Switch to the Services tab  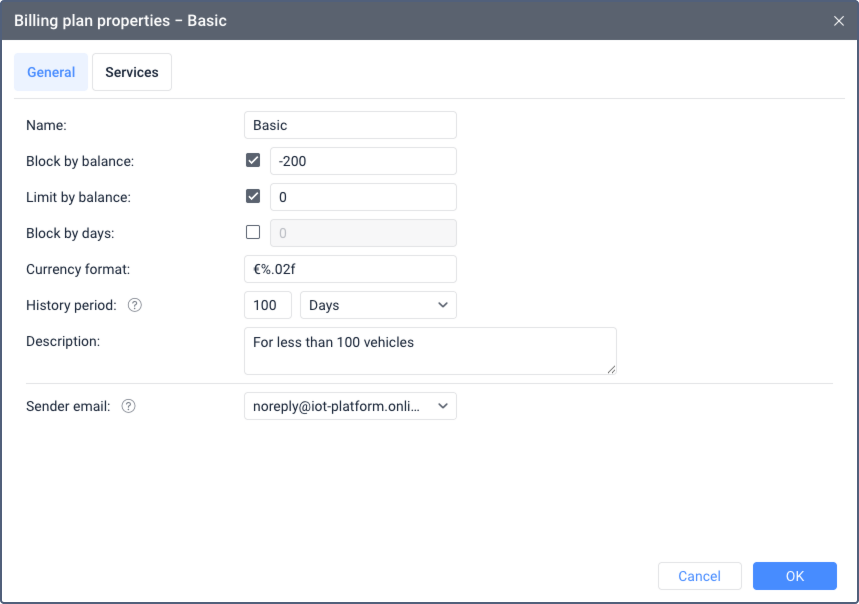[x=132, y=72]
